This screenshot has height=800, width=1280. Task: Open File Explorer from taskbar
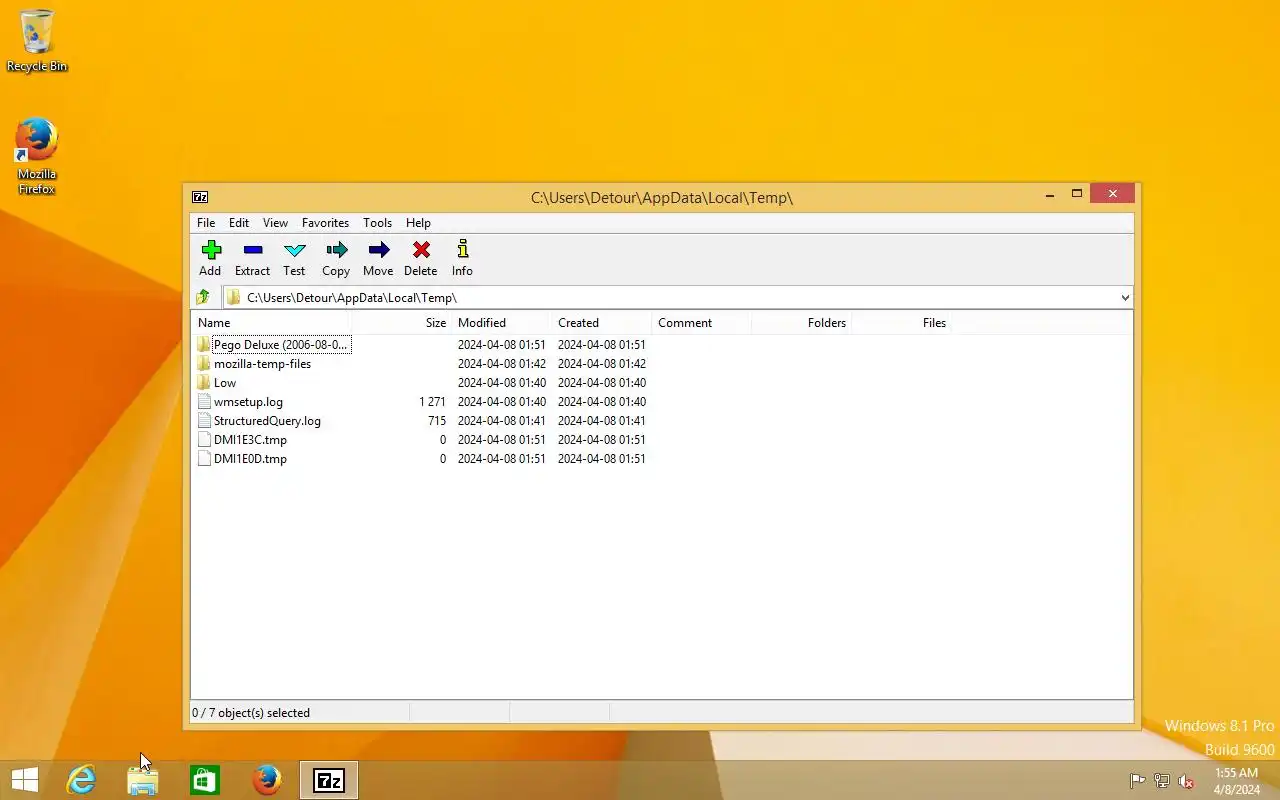click(x=143, y=780)
